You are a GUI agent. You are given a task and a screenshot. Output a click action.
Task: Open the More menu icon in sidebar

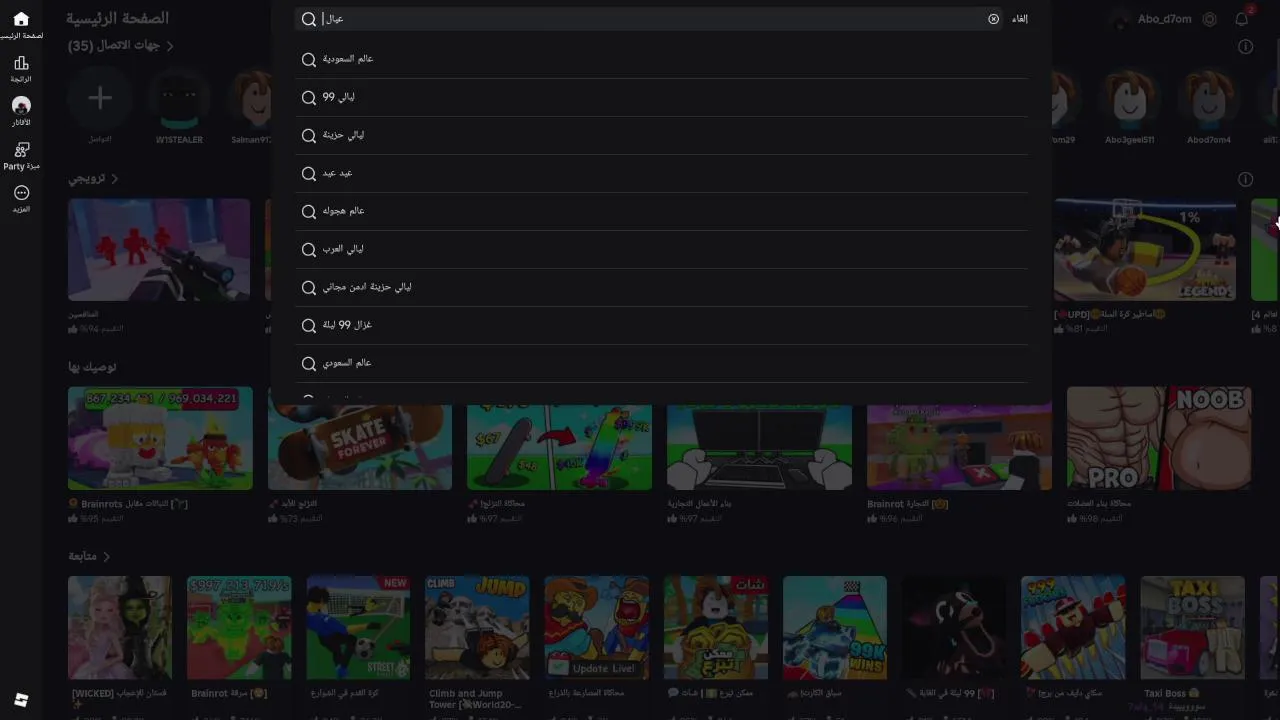(21, 192)
